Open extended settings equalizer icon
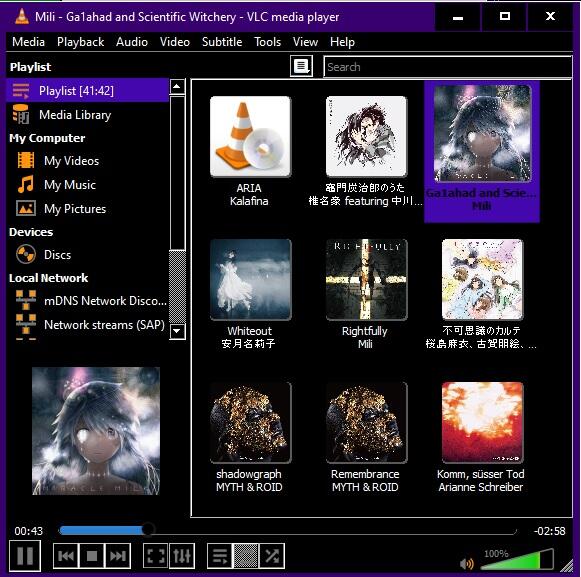Viewport: 581px width, 577px height. click(182, 556)
